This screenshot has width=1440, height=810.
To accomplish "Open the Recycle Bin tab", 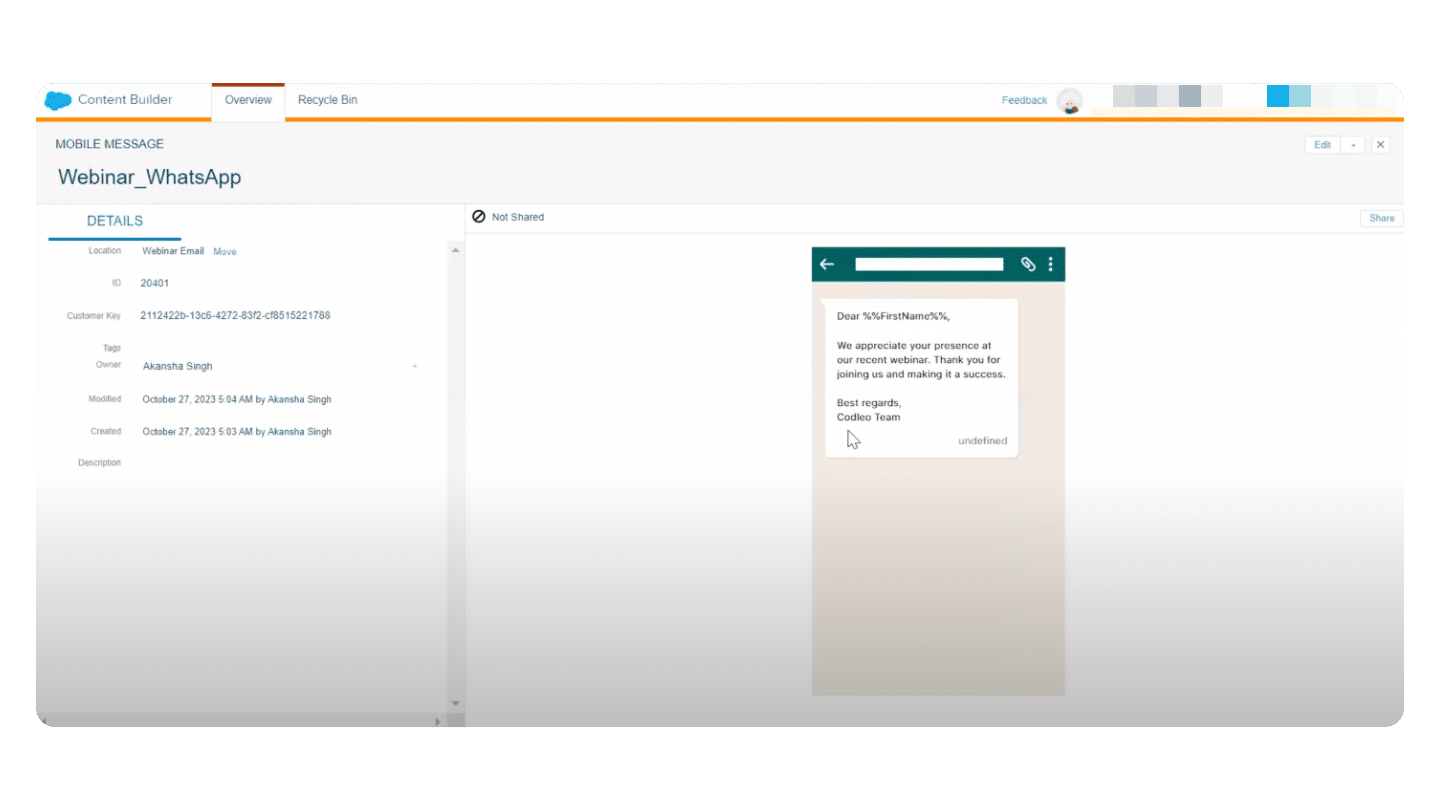I will [x=328, y=100].
